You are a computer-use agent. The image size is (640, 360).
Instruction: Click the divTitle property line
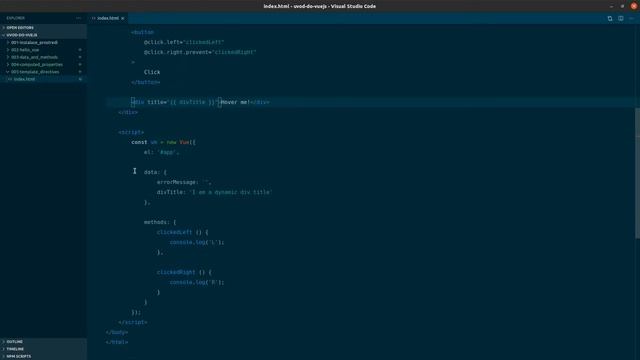[214, 192]
